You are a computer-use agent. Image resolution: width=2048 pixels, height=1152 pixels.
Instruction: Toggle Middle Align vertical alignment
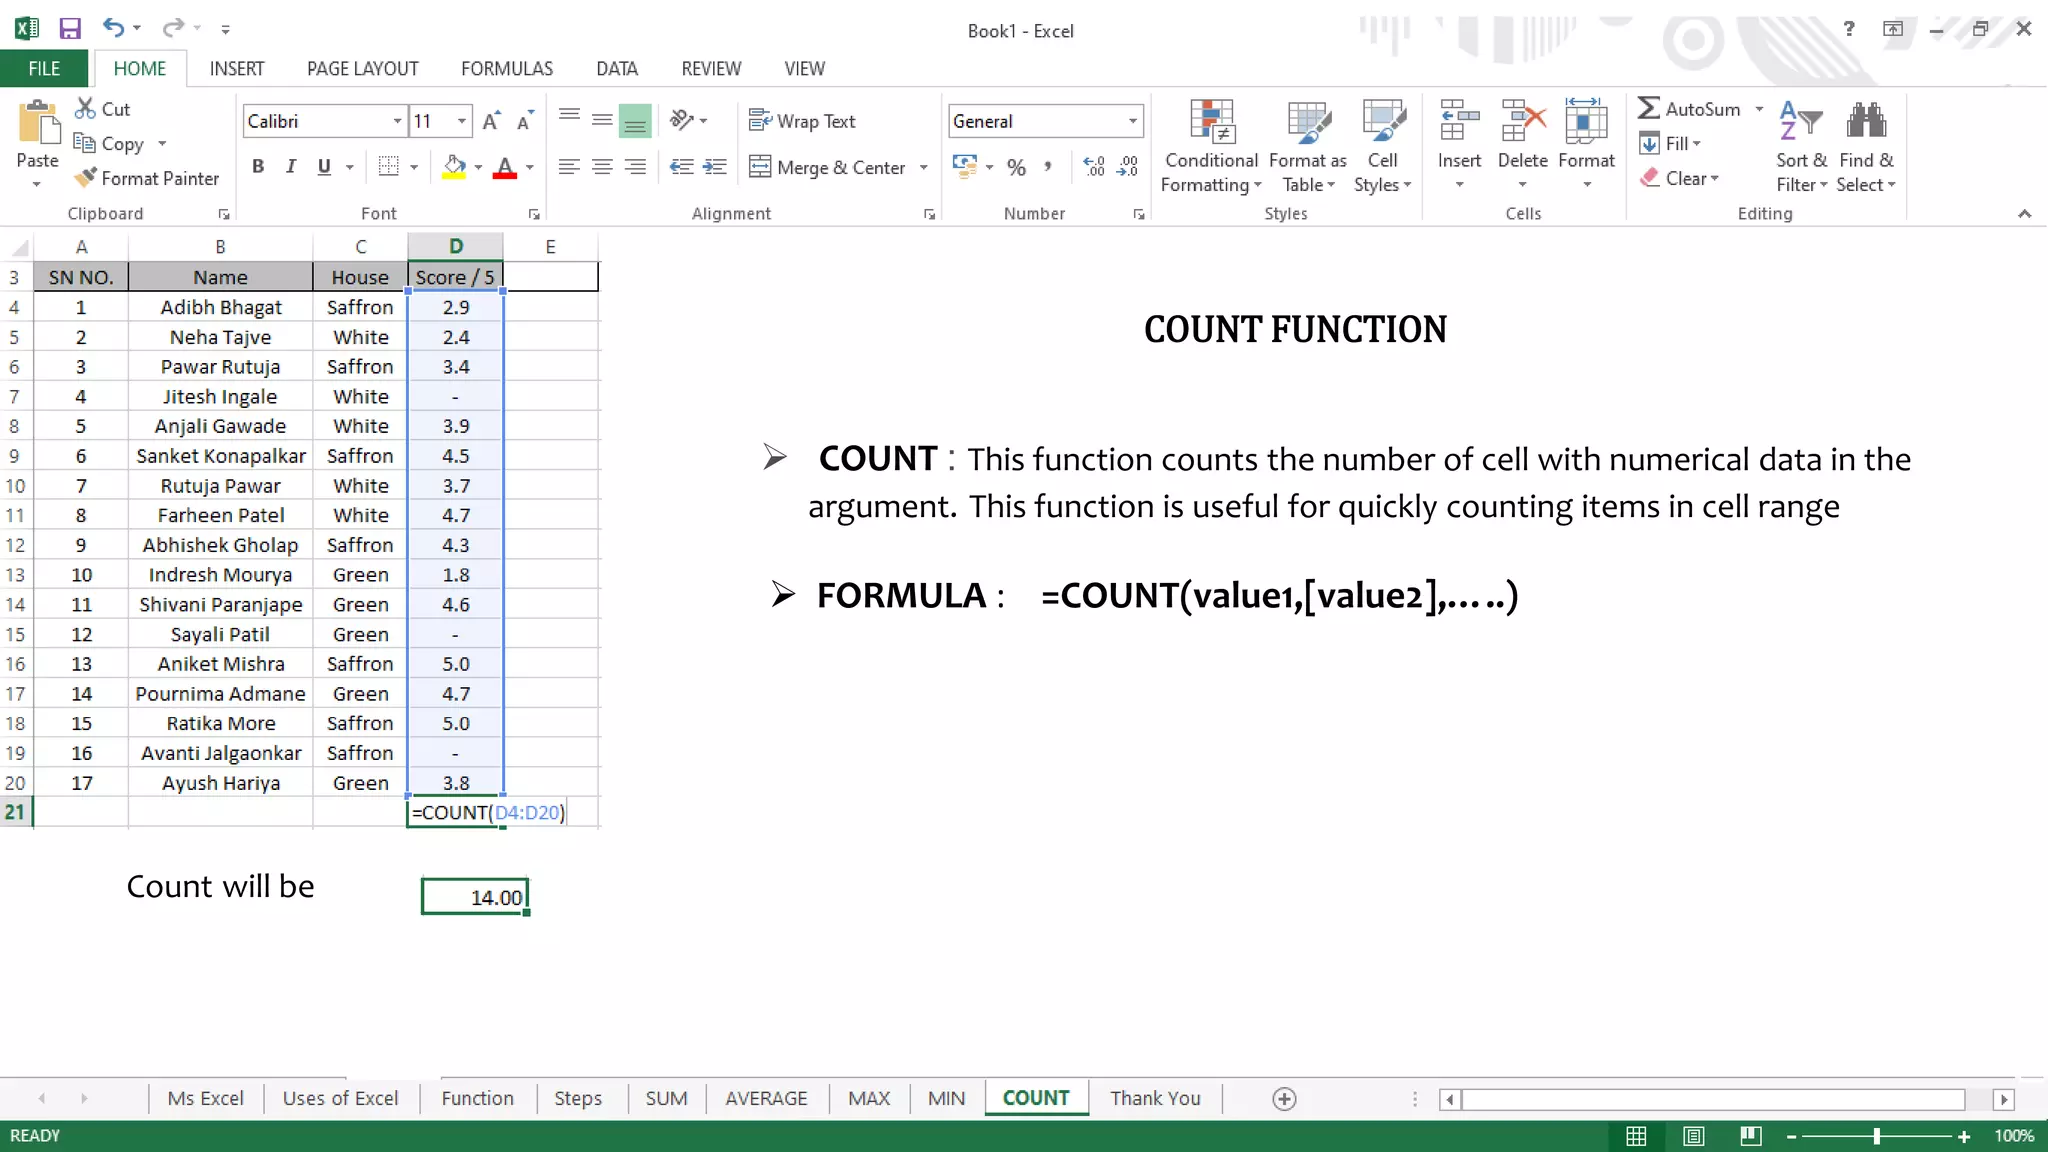click(x=602, y=121)
